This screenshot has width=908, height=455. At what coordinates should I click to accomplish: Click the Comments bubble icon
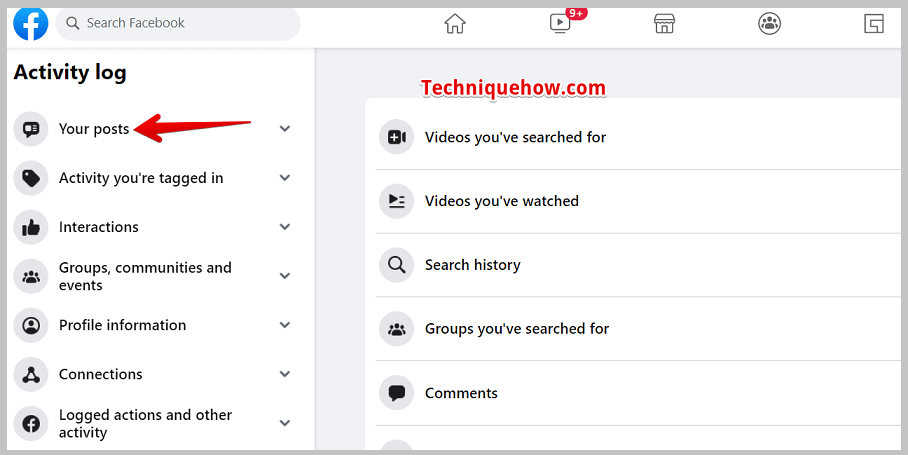tap(396, 393)
